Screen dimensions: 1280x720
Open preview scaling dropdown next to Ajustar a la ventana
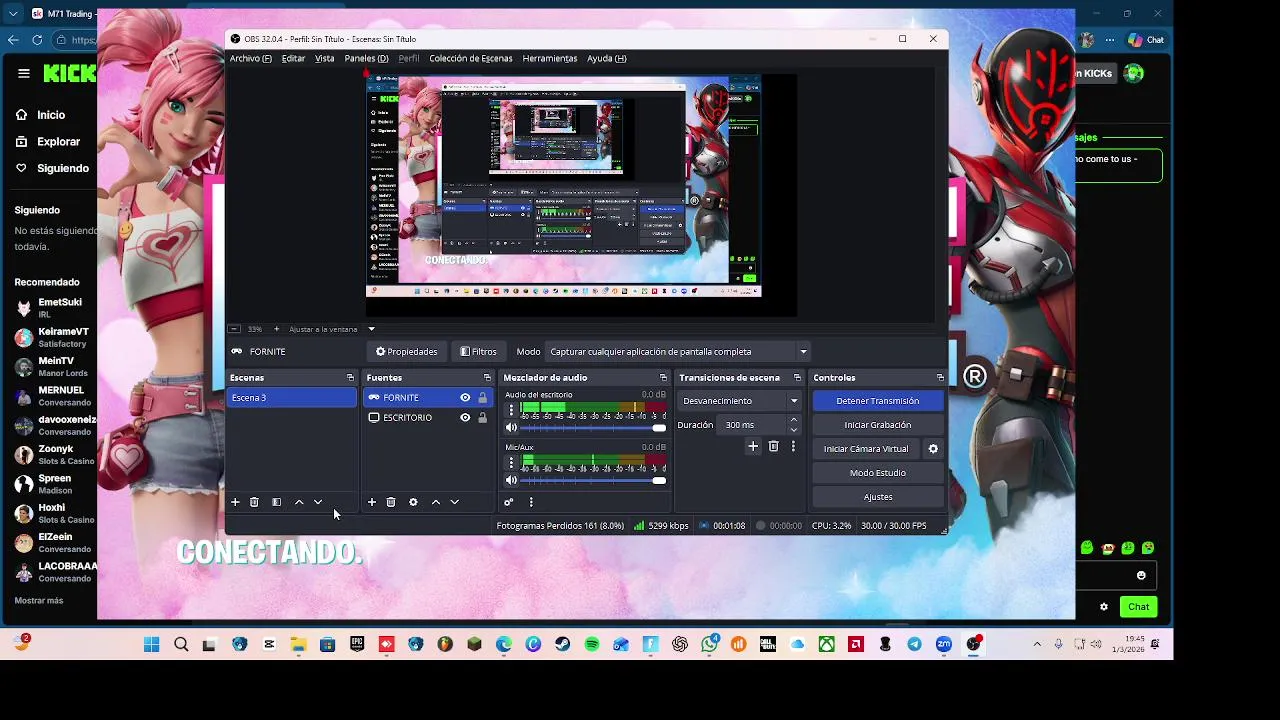(371, 329)
